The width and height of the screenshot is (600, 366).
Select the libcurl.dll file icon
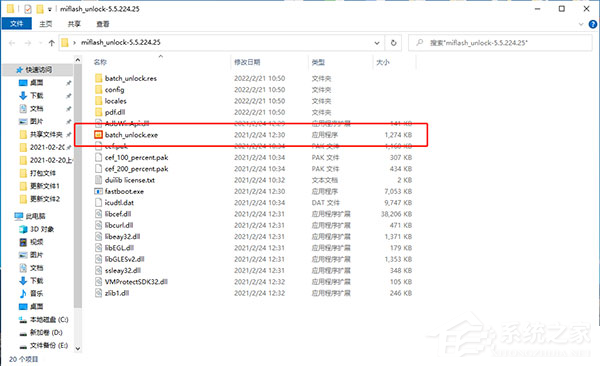[x=99, y=225]
